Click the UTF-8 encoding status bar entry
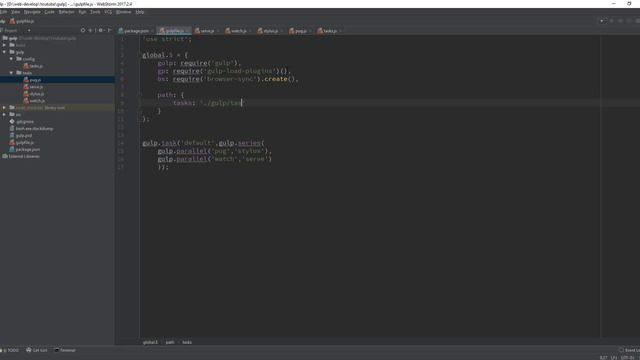The height and width of the screenshot is (360, 640). [627, 358]
